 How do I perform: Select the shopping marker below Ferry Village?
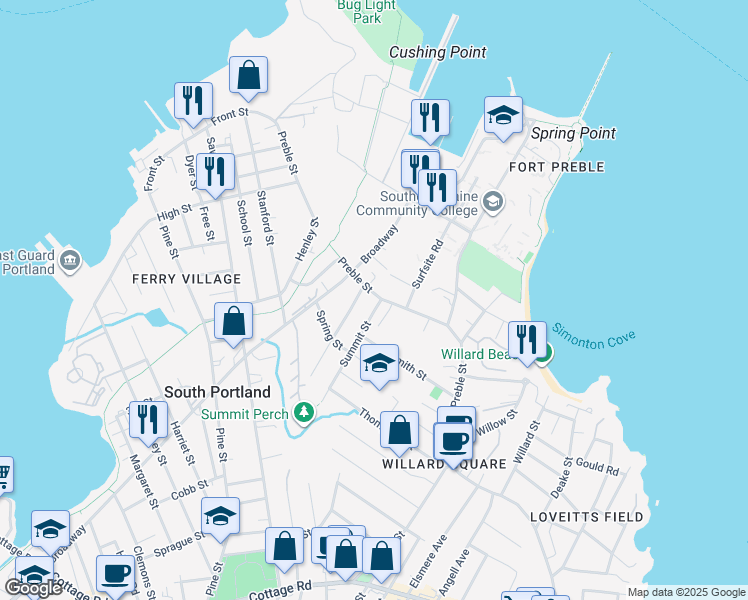click(233, 322)
